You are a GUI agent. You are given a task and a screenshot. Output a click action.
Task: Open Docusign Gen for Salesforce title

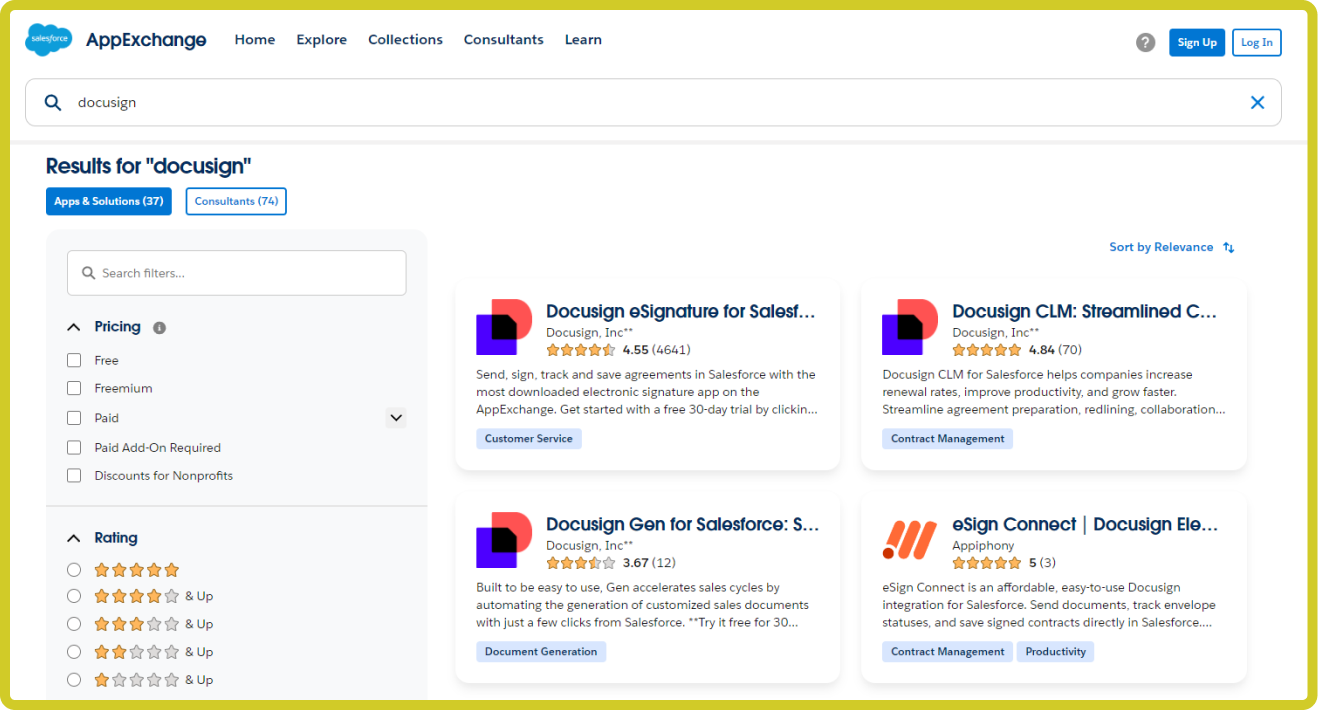click(683, 524)
